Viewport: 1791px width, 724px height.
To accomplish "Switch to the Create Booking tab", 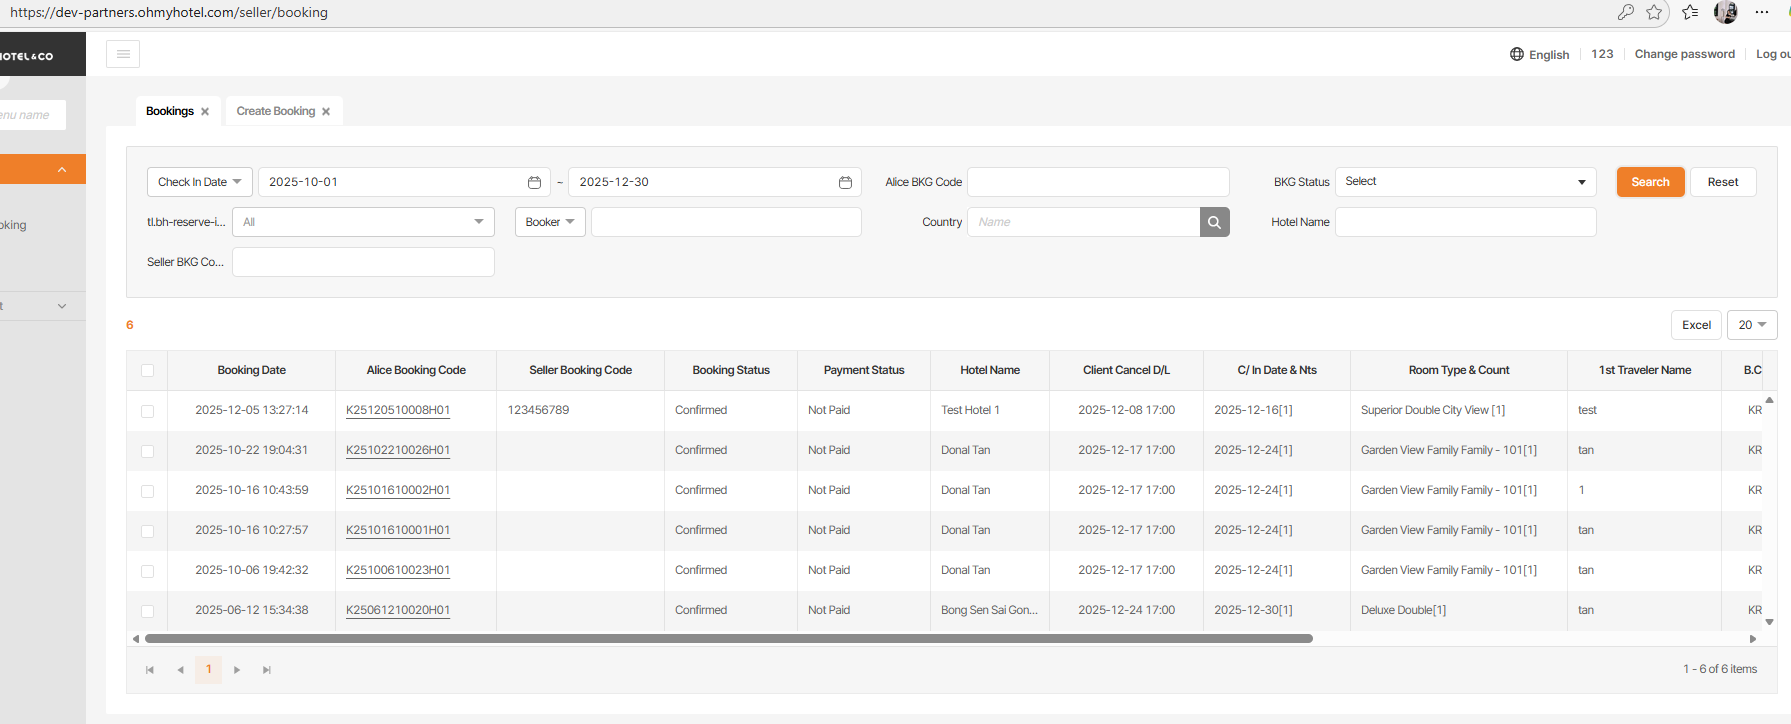I will click(x=275, y=111).
